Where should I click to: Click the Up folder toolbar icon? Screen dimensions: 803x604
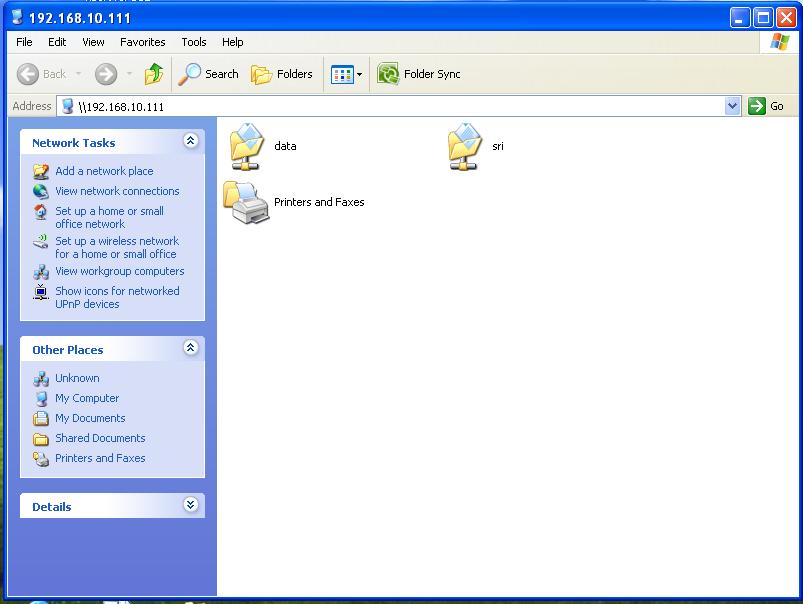[x=154, y=74]
